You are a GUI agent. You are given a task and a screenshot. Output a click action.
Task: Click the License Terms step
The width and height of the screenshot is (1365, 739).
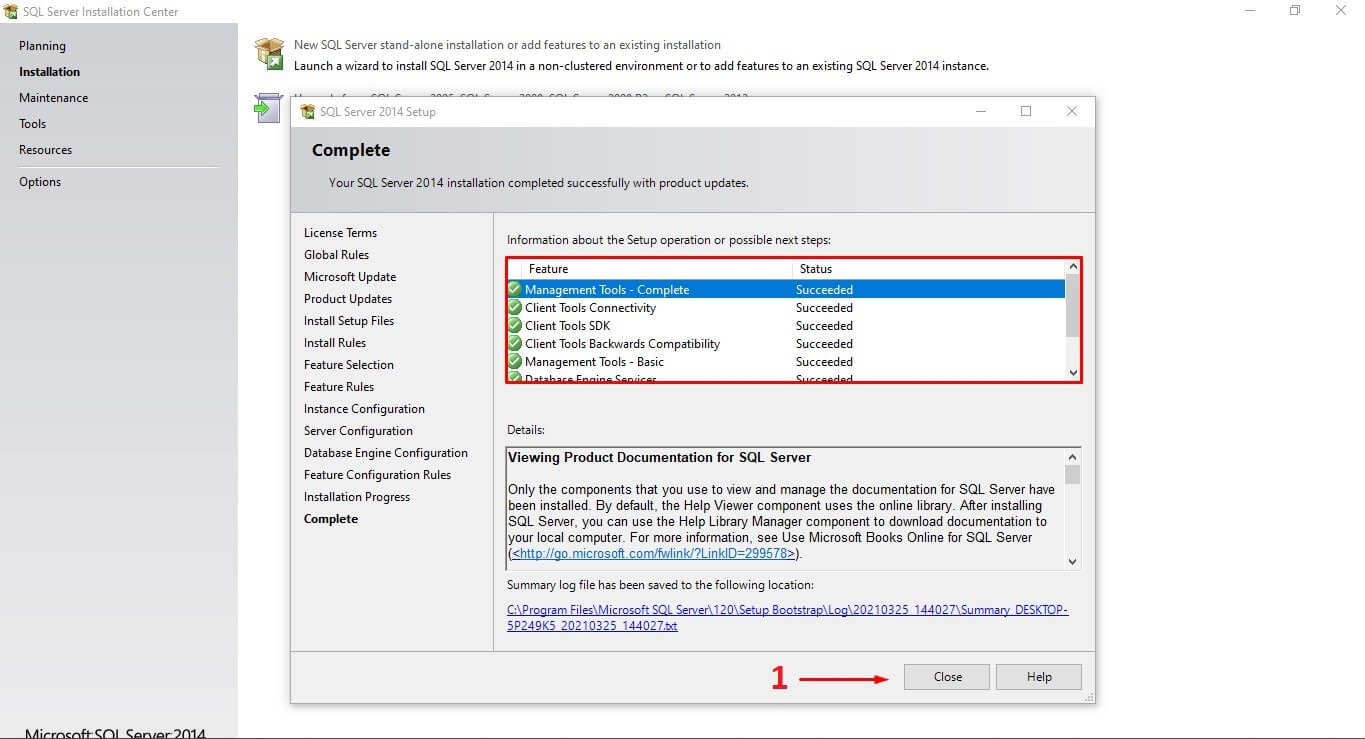coord(340,233)
